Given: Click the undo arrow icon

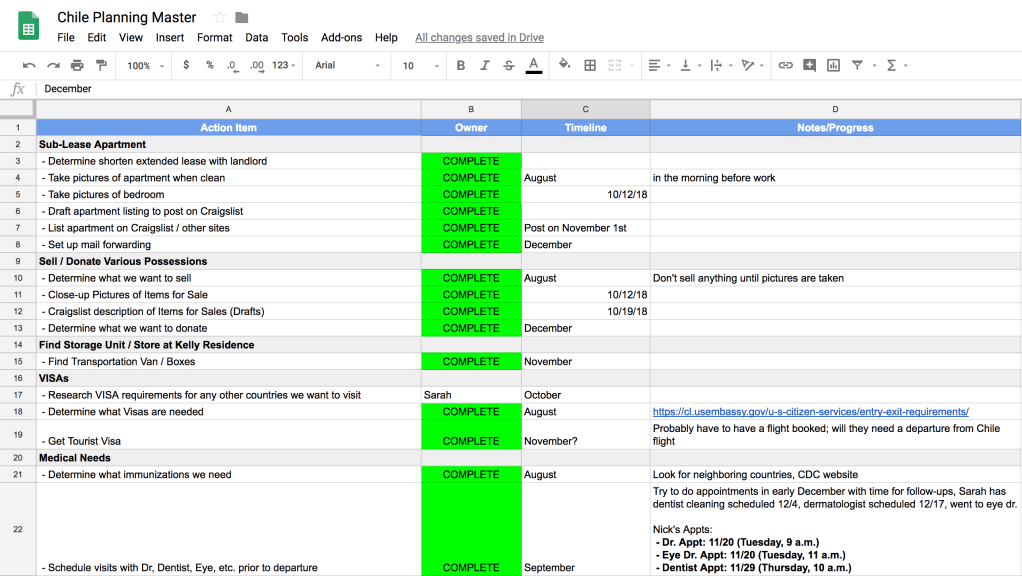Looking at the screenshot, I should pos(29,66).
